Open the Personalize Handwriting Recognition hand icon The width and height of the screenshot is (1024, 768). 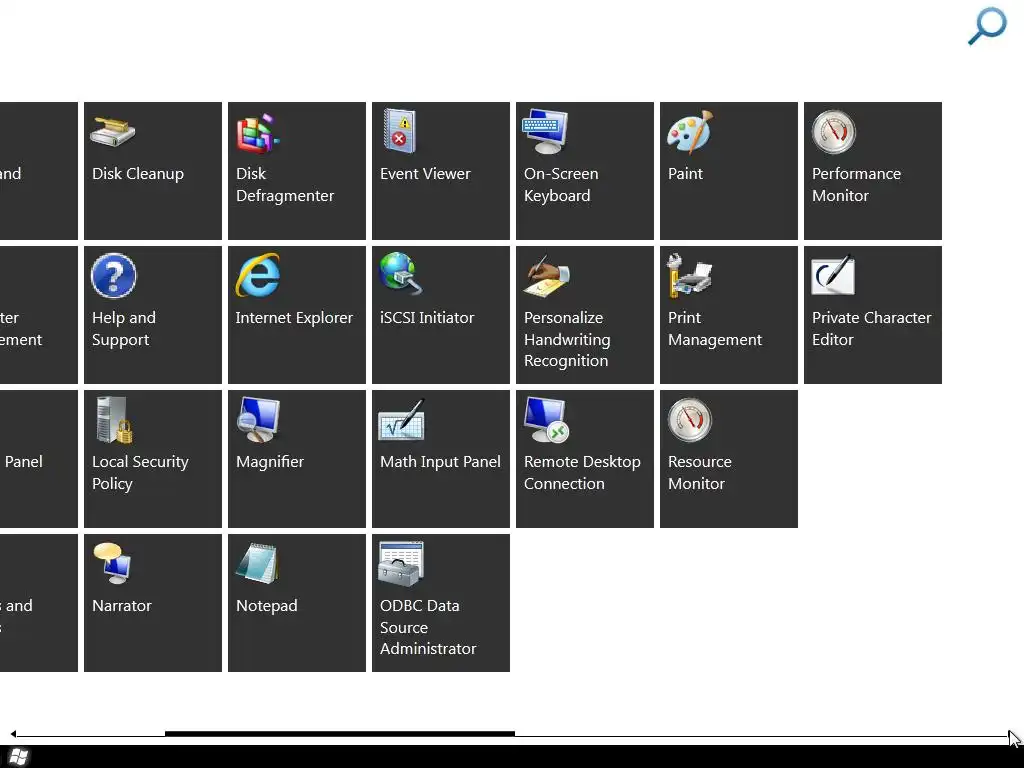[x=547, y=276]
